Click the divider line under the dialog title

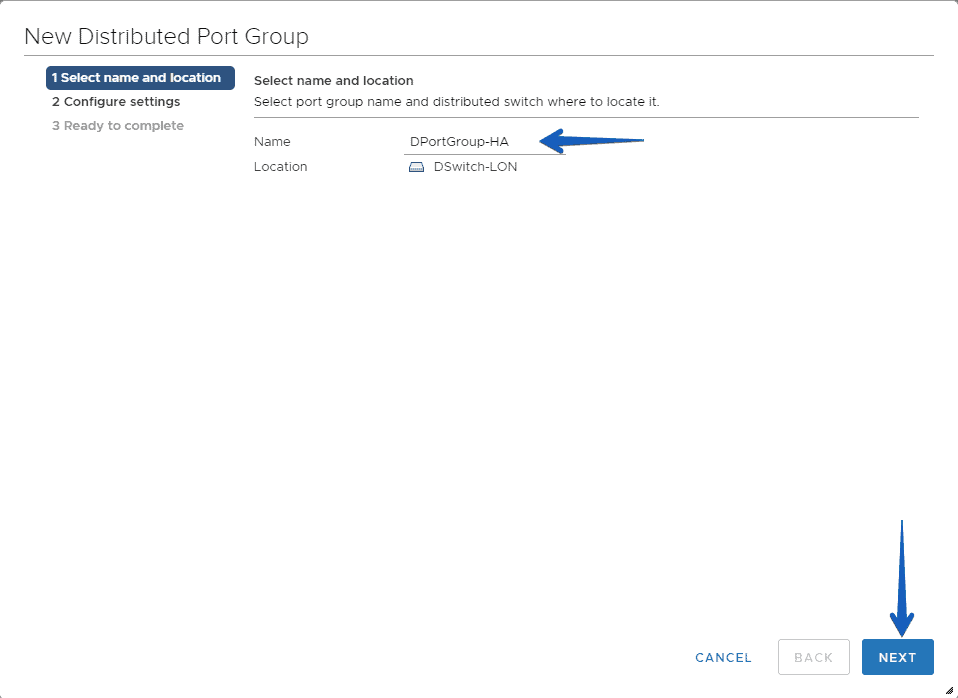(x=478, y=56)
